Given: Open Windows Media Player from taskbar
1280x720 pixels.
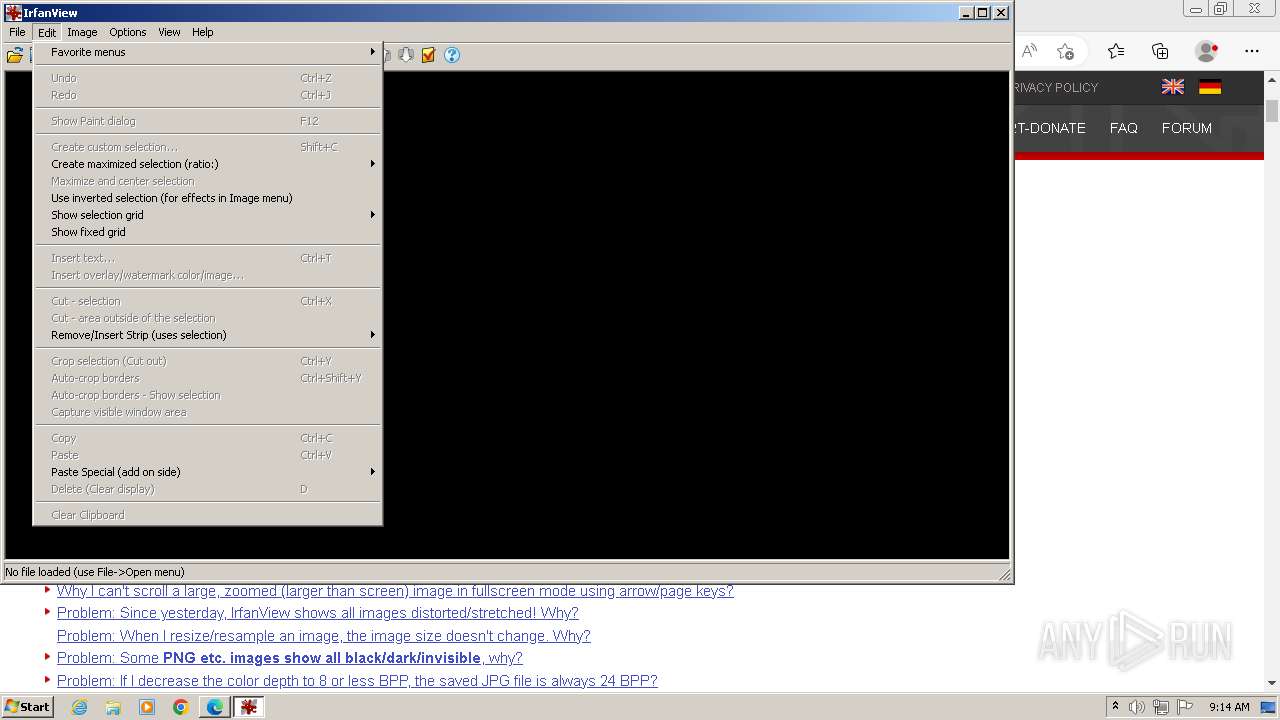Looking at the screenshot, I should point(147,707).
